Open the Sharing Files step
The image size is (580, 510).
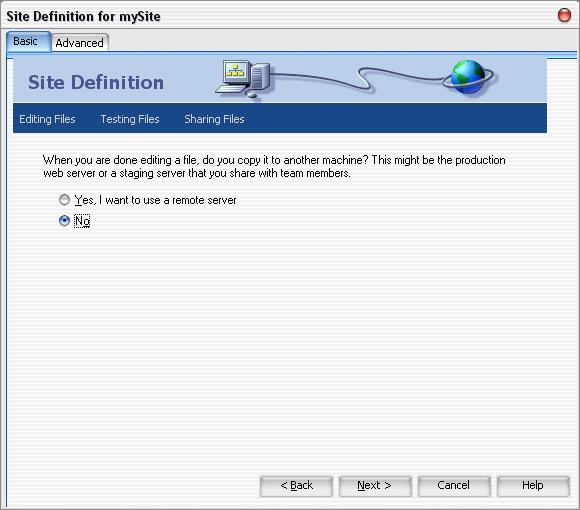pyautogui.click(x=214, y=119)
